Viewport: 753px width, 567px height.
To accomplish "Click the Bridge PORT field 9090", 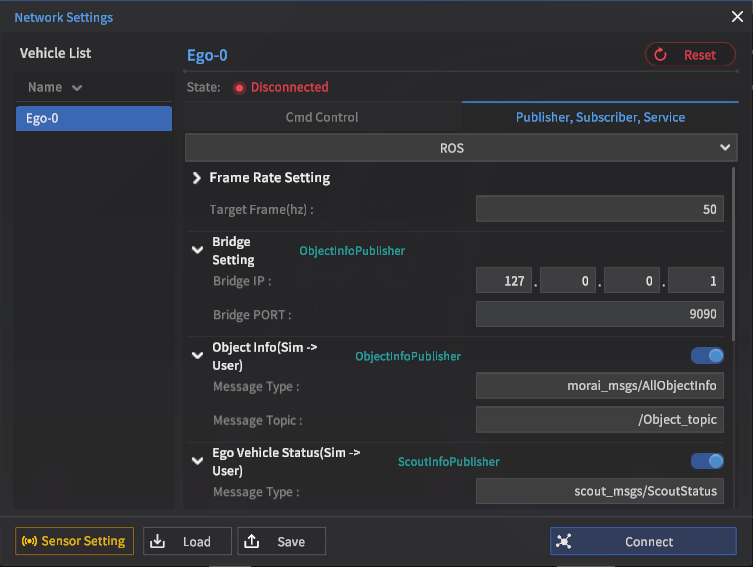I will pyautogui.click(x=599, y=314).
